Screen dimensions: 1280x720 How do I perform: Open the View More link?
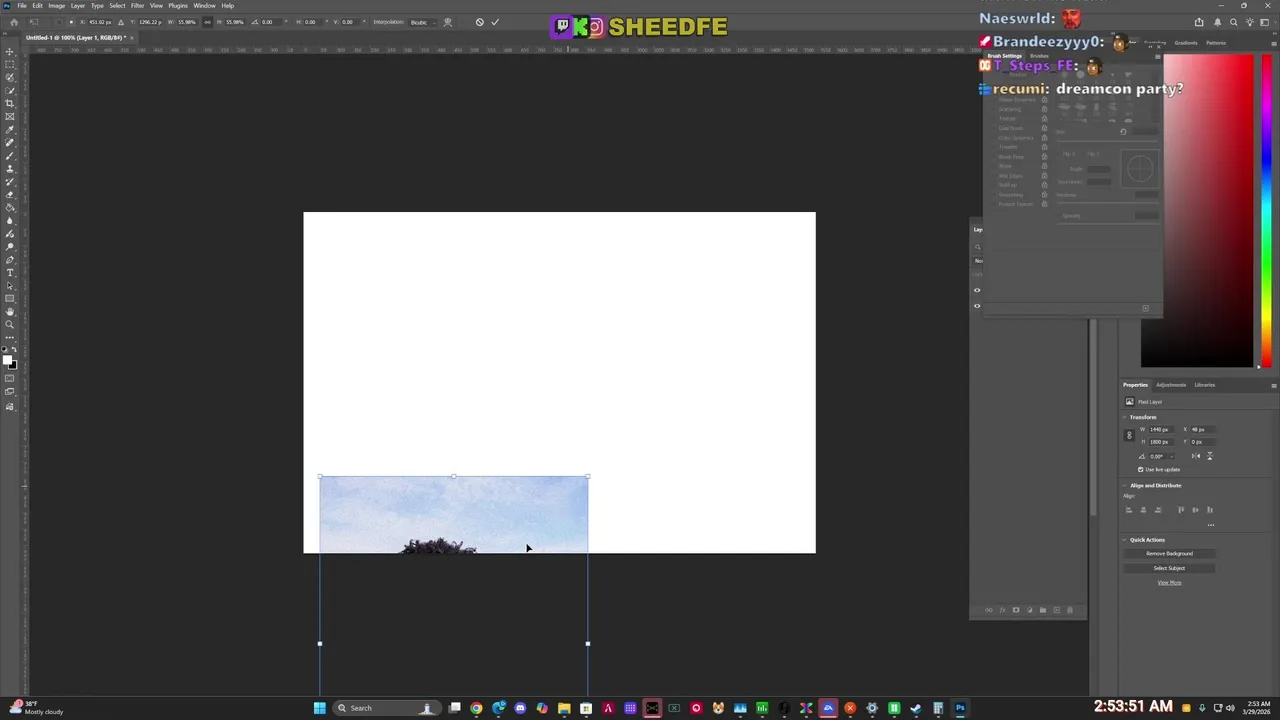1169,582
